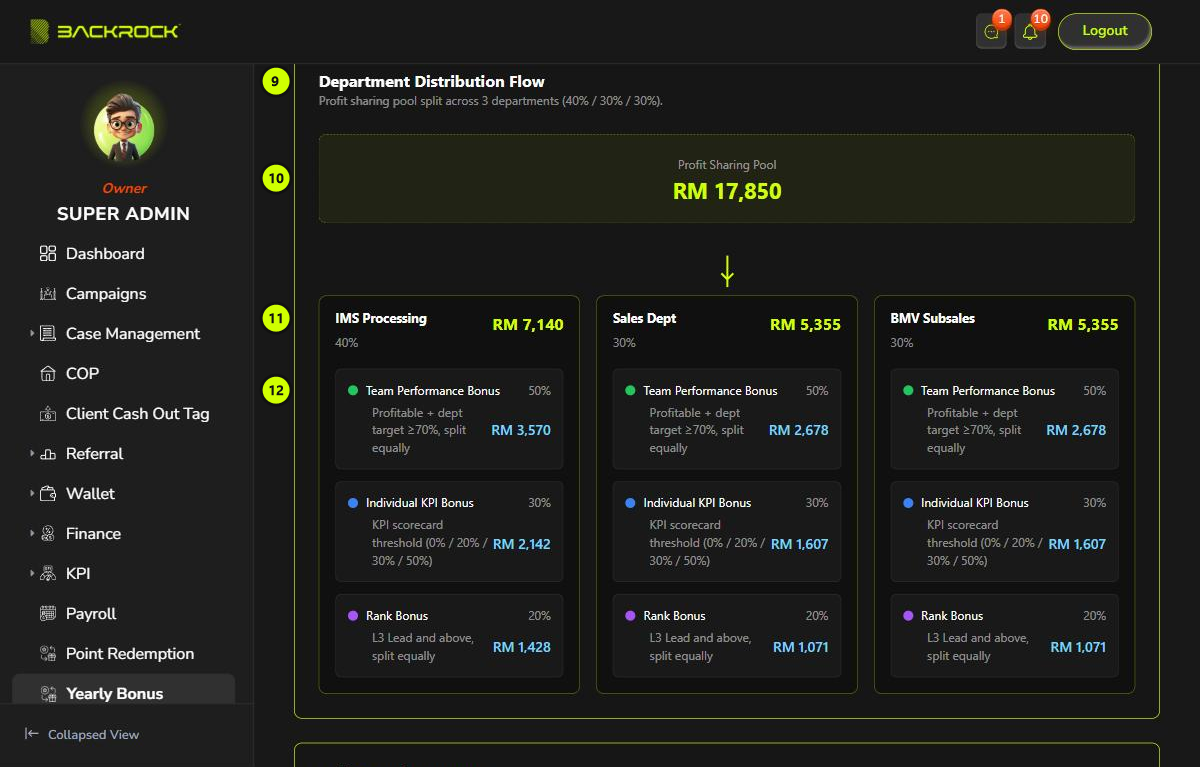The height and width of the screenshot is (767, 1200).
Task: Click the SUPER ADMIN name text
Action: click(x=123, y=214)
